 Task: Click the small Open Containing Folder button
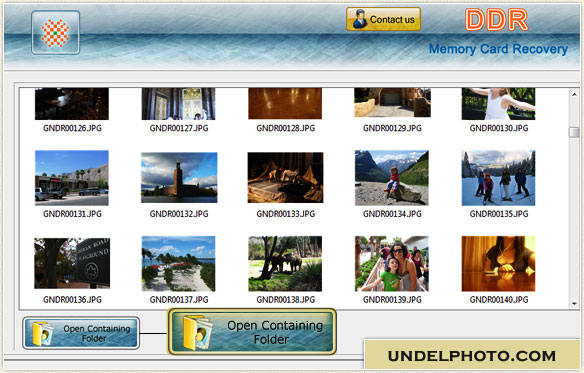(x=81, y=333)
